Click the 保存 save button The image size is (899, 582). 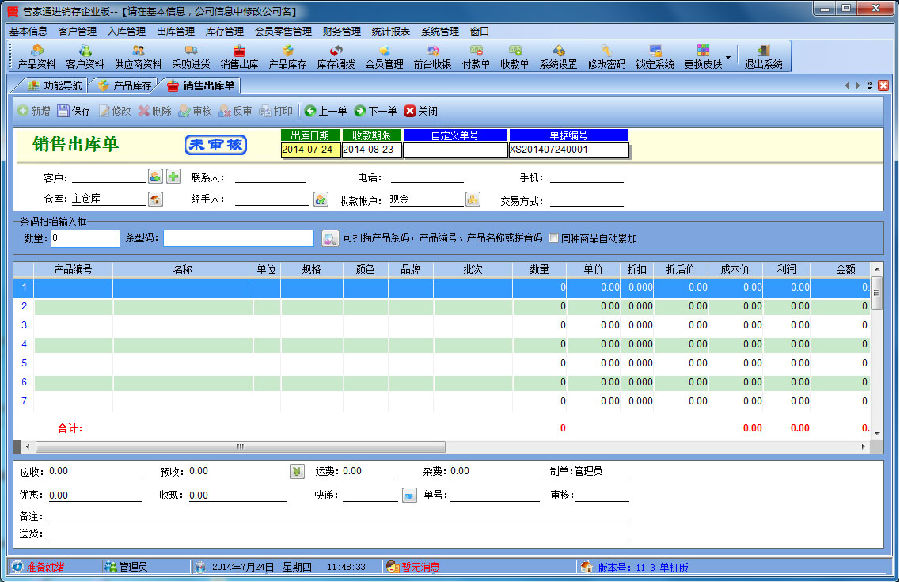coord(74,111)
